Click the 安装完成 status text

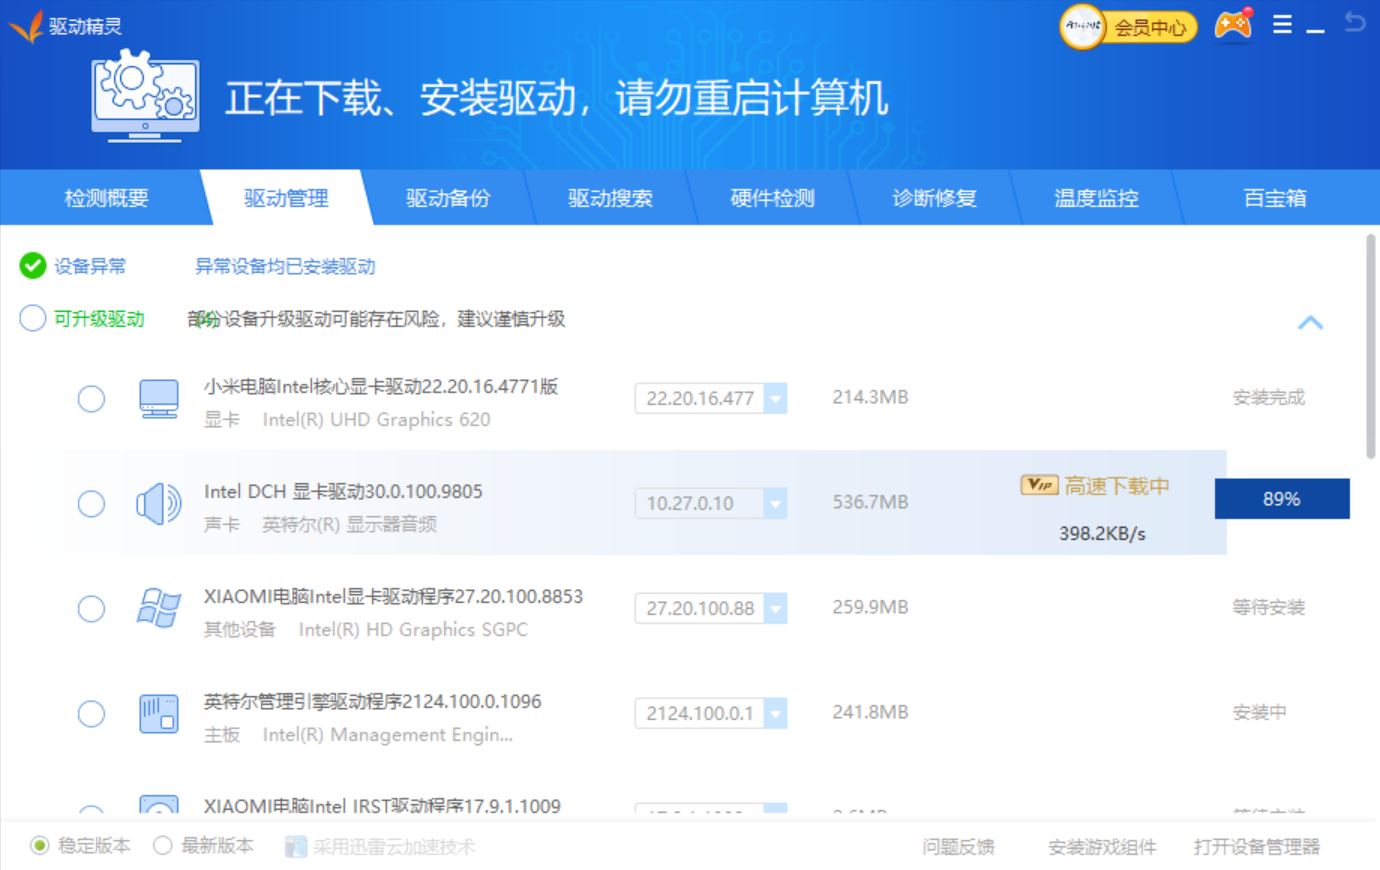1268,397
